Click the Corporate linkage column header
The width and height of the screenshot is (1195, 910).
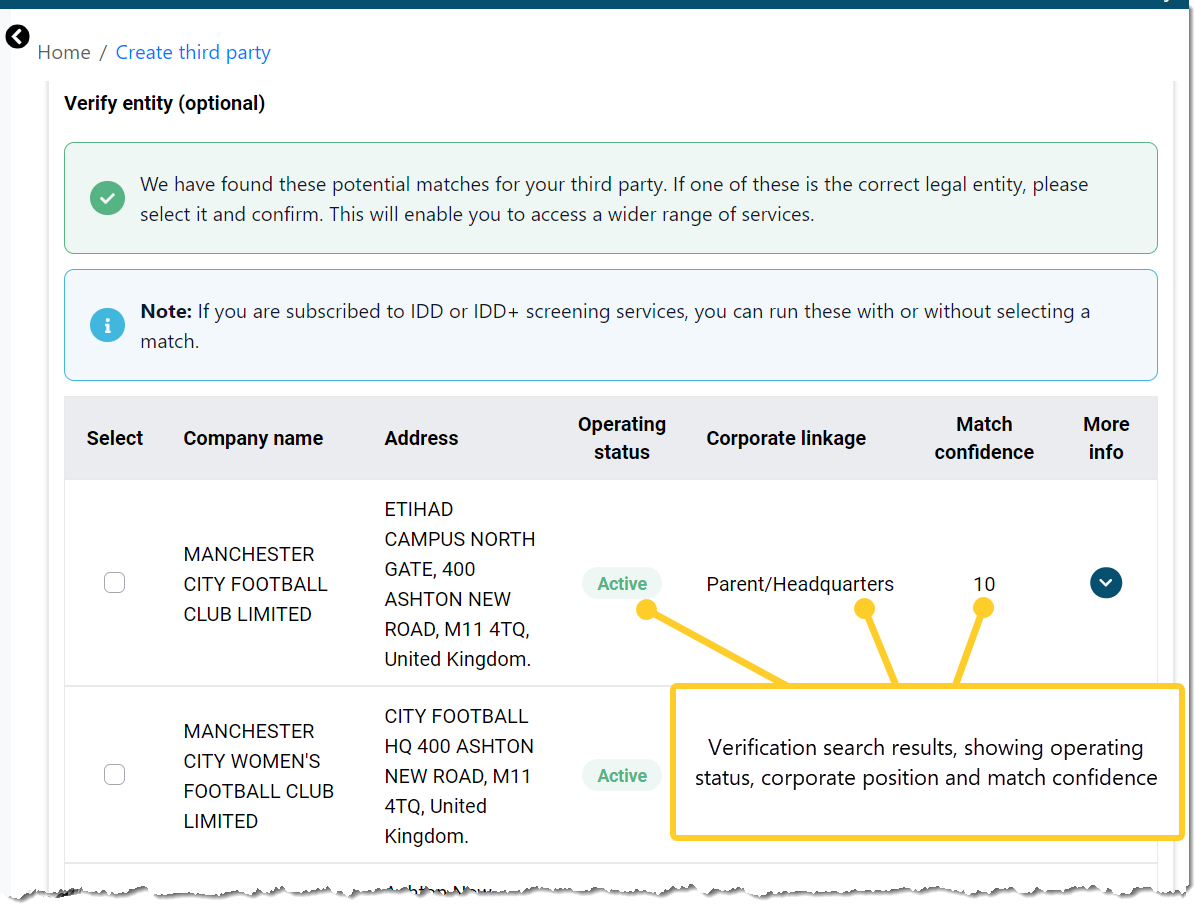point(786,438)
